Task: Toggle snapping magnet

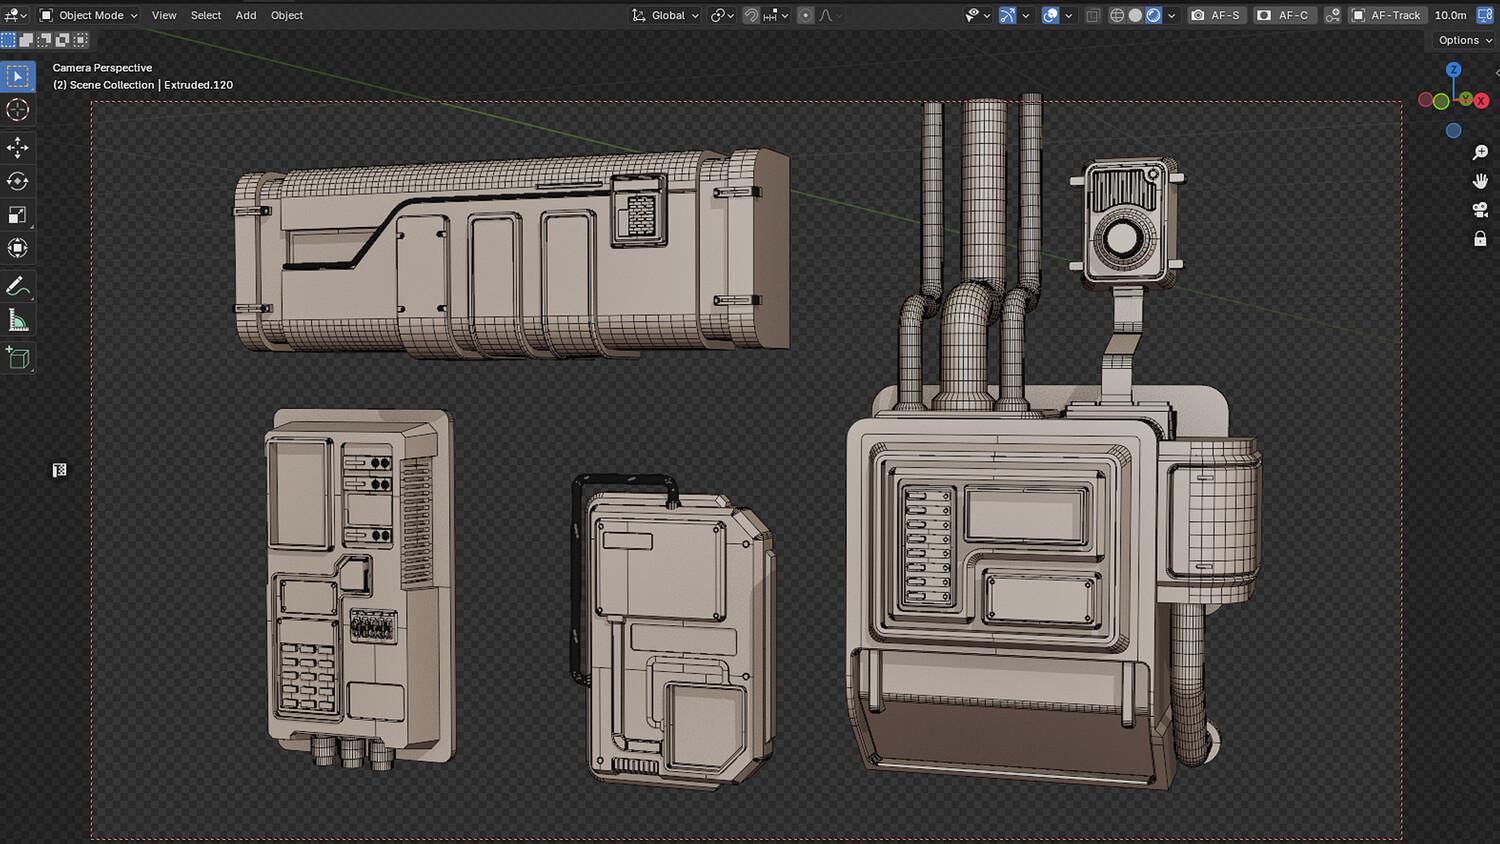Action: point(751,15)
